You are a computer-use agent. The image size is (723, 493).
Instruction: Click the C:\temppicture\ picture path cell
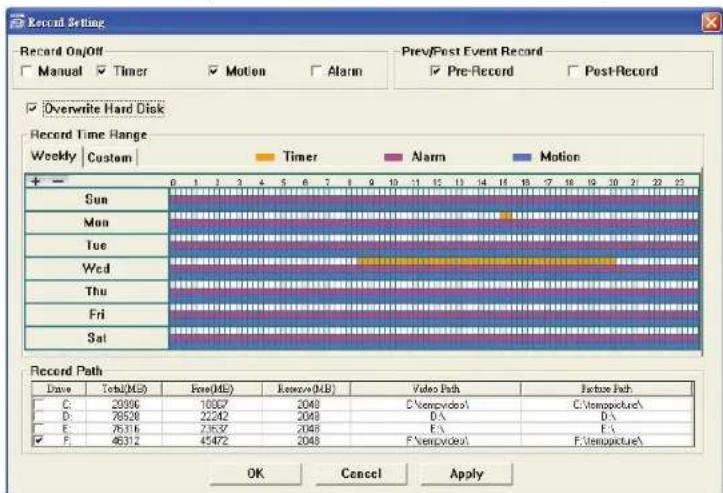(x=608, y=404)
